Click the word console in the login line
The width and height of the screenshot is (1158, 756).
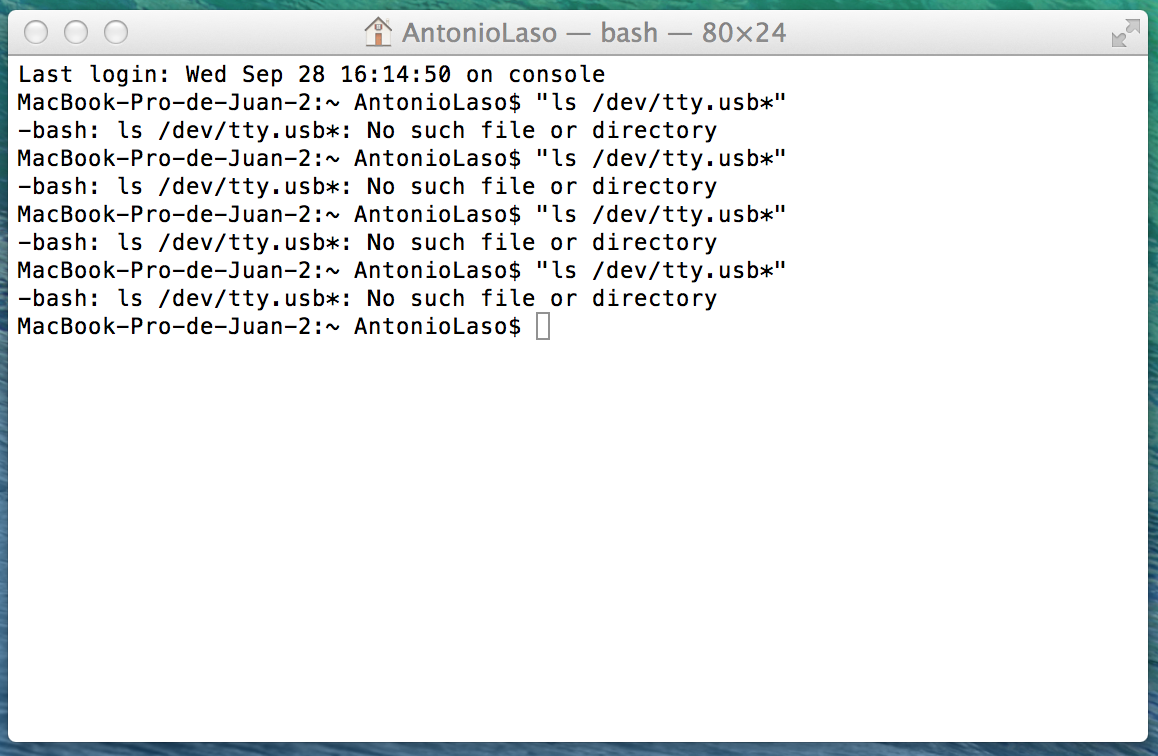pos(557,75)
